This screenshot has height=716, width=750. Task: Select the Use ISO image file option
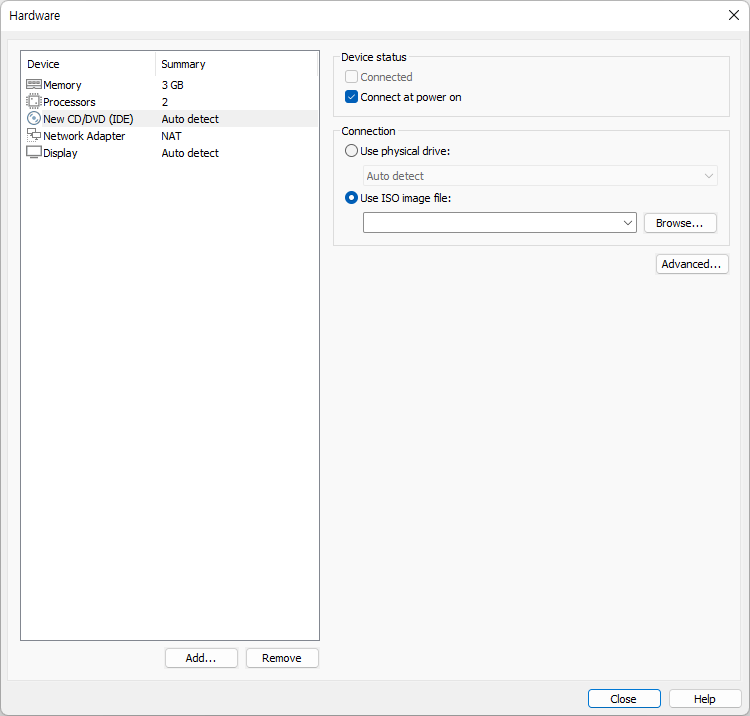[352, 198]
